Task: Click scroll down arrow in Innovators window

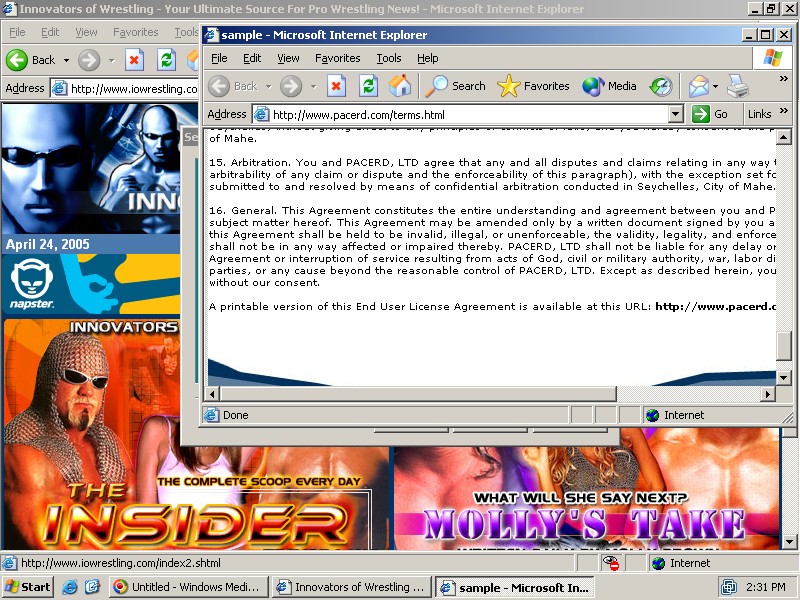Action: (x=789, y=542)
